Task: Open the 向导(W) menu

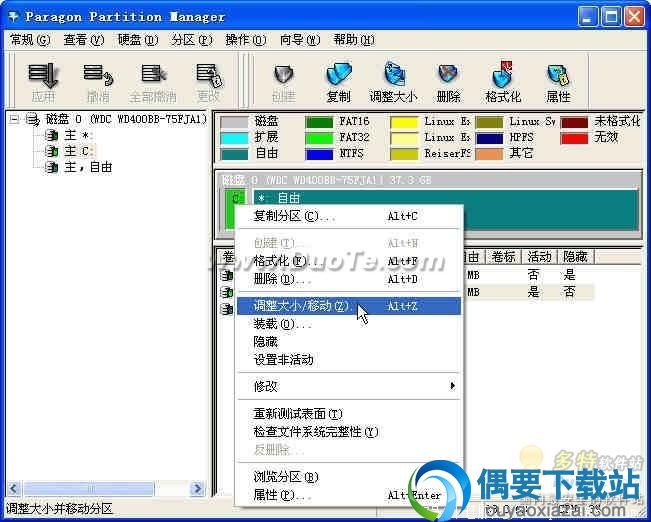Action: point(300,40)
